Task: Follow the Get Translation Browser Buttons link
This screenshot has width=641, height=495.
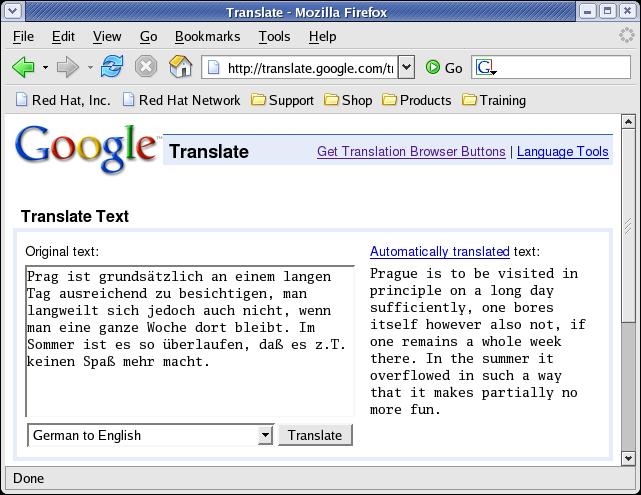Action: pyautogui.click(x=411, y=151)
